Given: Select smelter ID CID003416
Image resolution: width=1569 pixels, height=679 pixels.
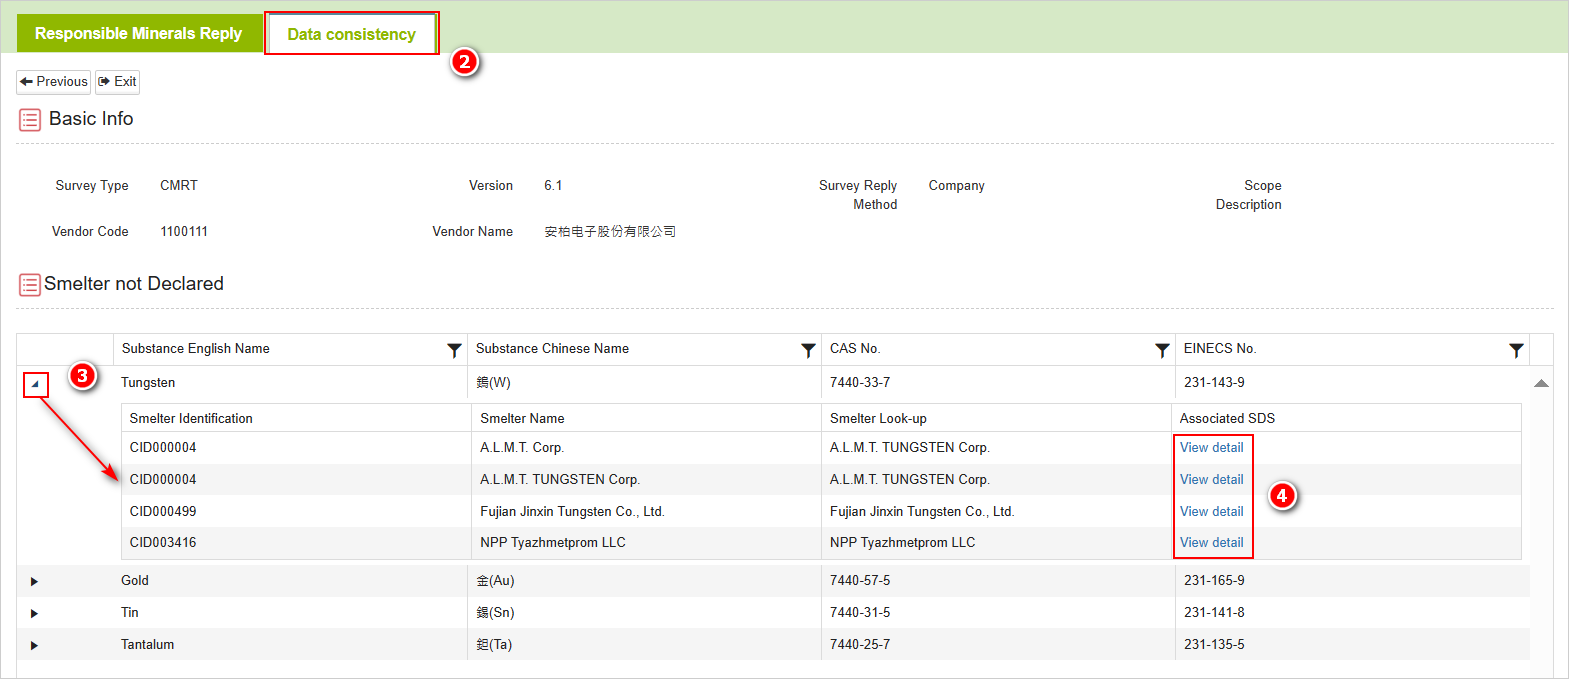Looking at the screenshot, I should [163, 542].
